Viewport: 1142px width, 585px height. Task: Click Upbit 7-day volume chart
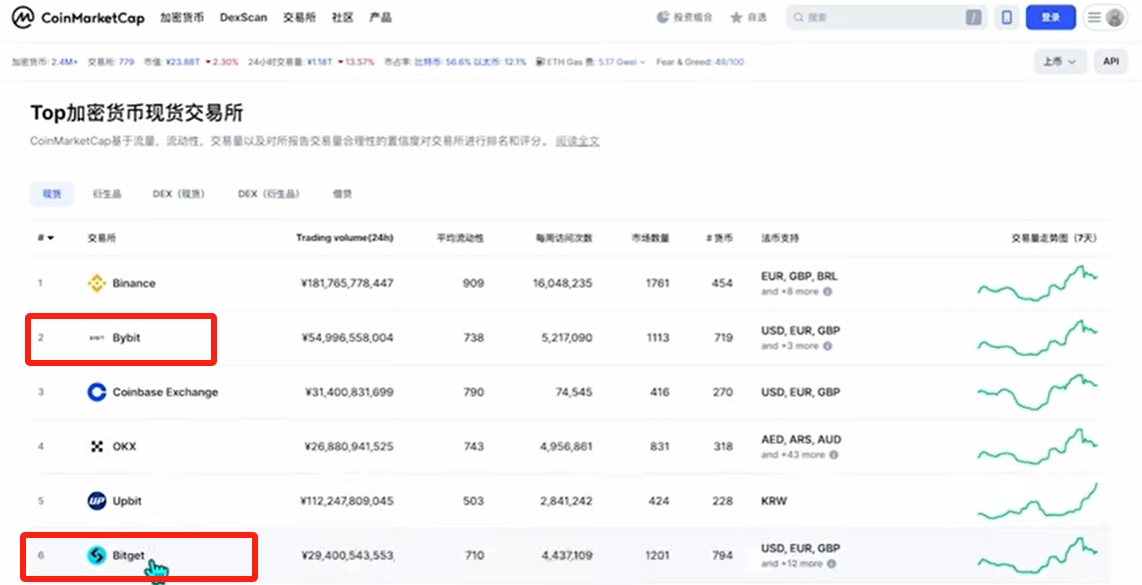pyautogui.click(x=1037, y=501)
